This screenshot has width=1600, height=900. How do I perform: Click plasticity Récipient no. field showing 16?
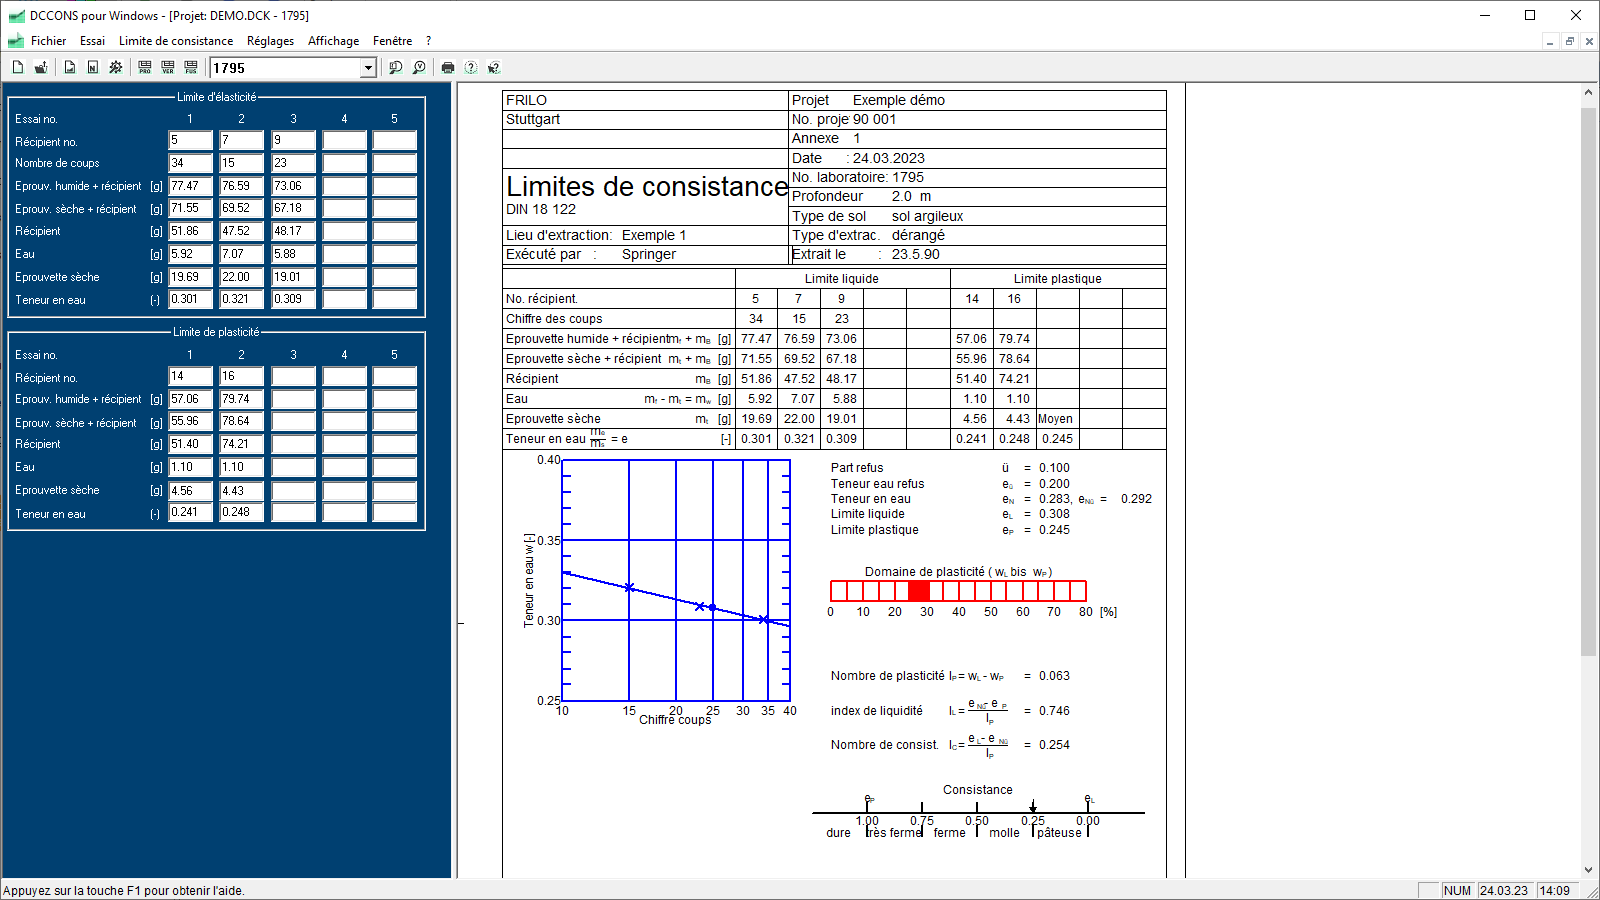[242, 376]
